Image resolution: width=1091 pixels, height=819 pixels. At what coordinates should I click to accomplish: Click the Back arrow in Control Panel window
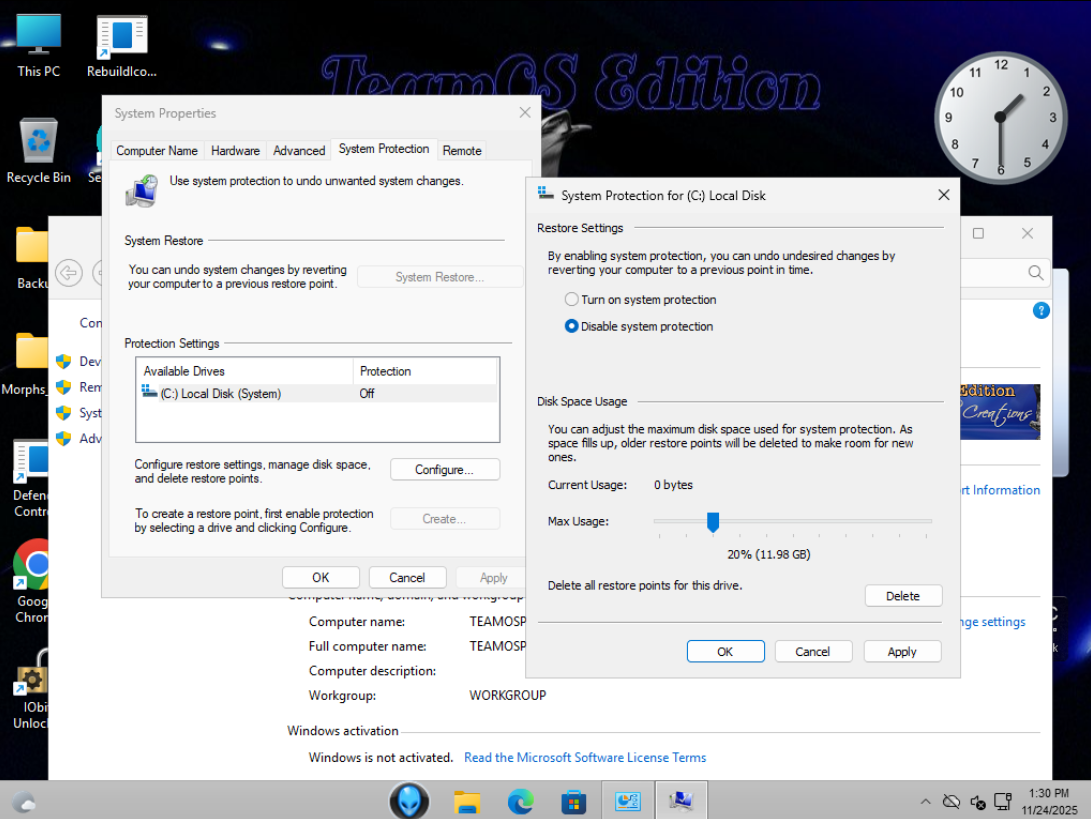69,273
